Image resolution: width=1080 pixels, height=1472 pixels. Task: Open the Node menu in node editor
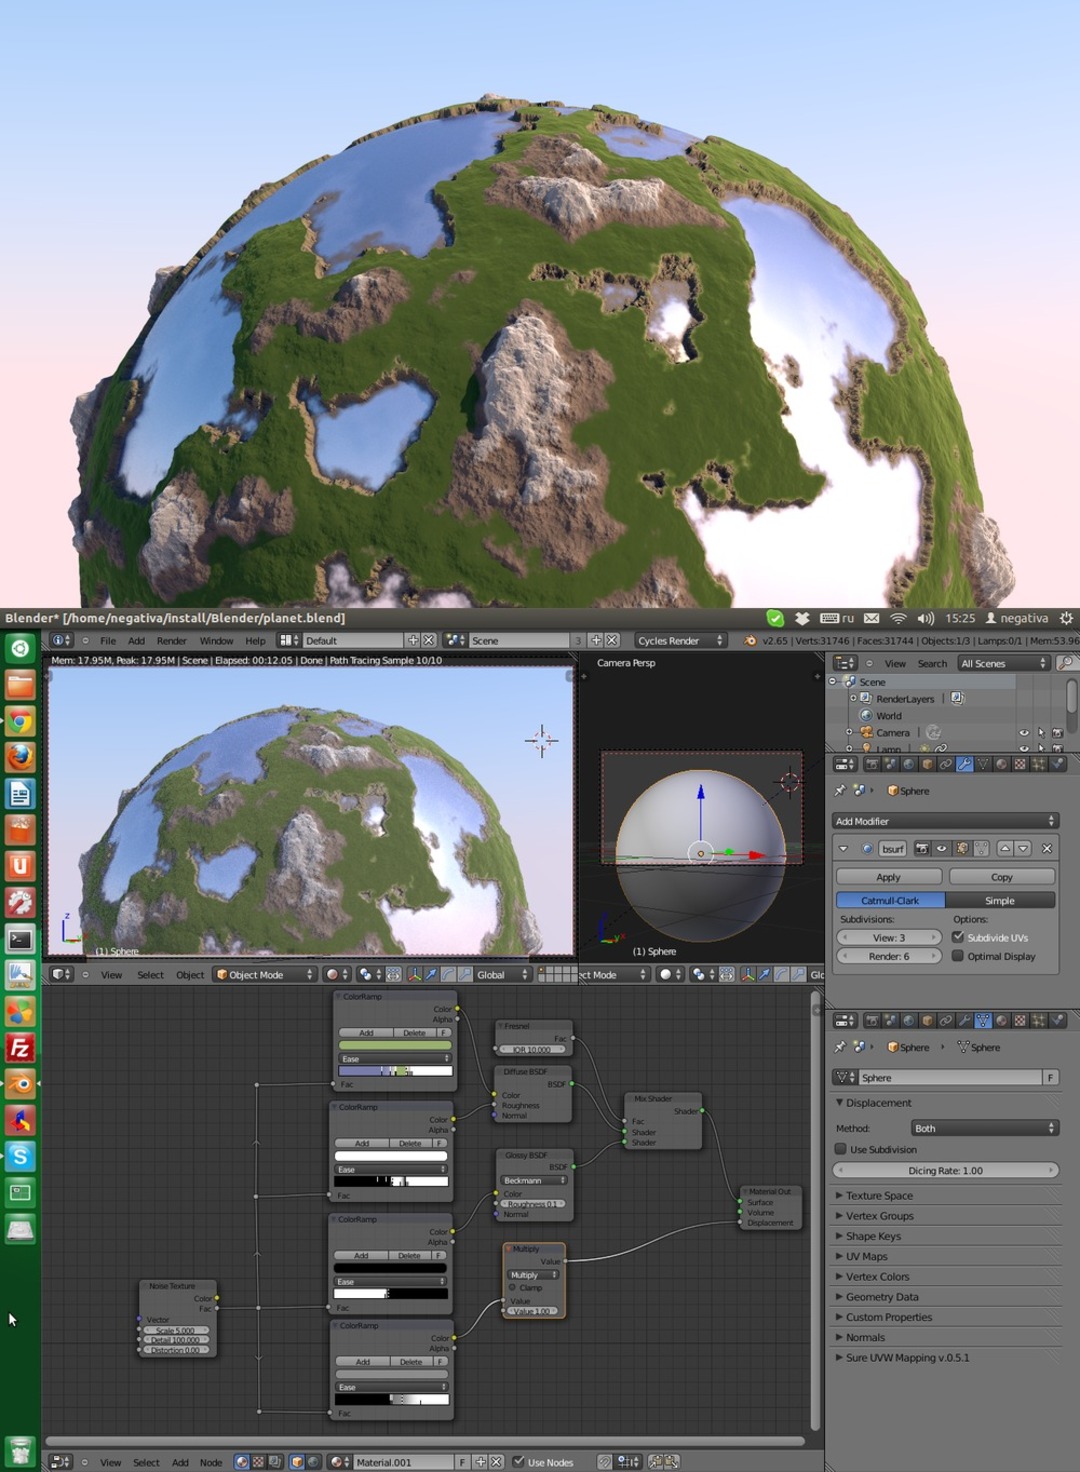pyautogui.click(x=210, y=1463)
